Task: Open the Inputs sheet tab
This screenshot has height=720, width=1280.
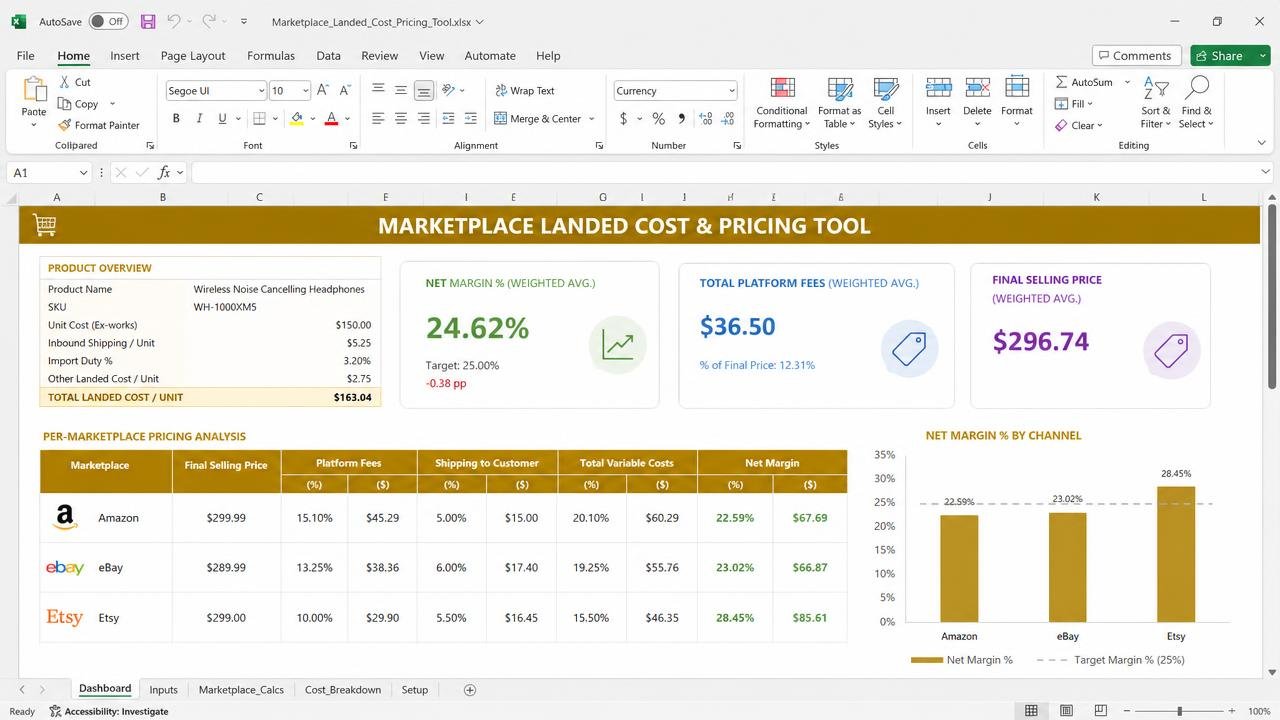Action: coord(163,690)
